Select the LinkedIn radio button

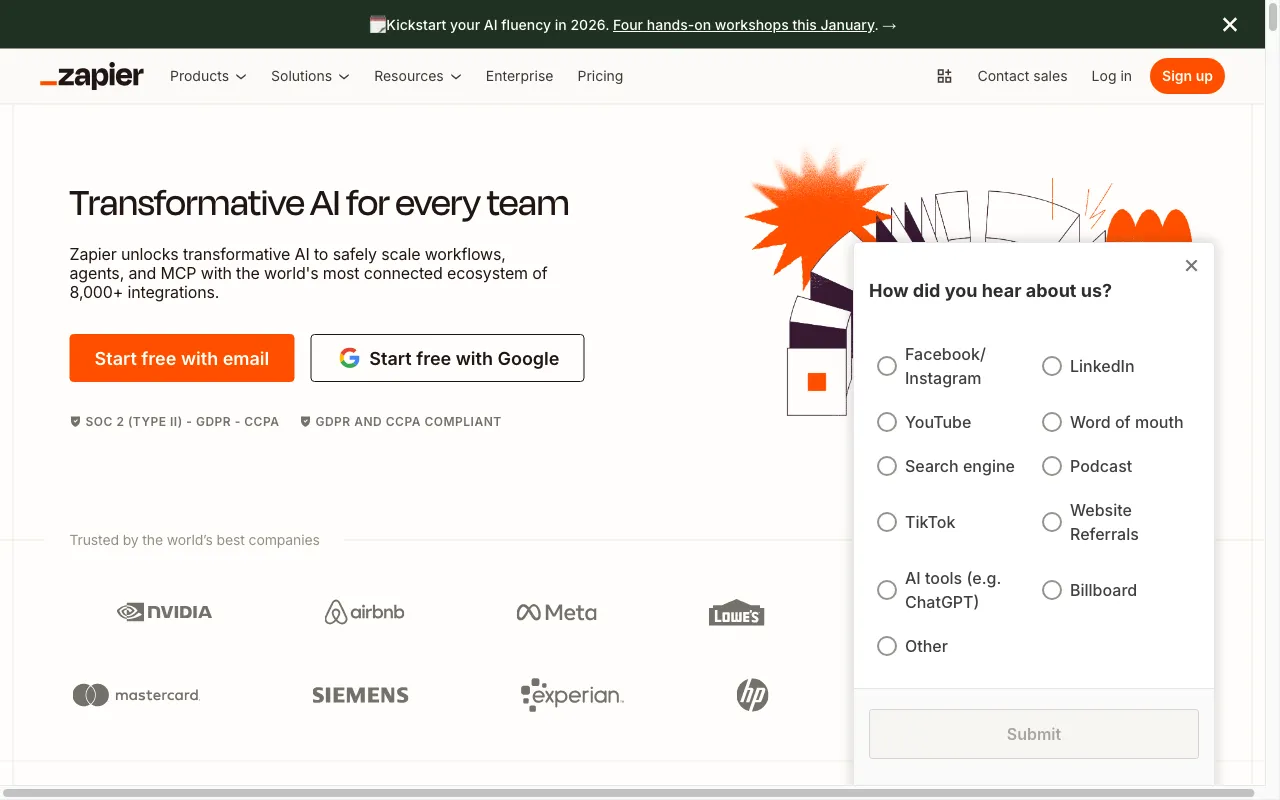[x=1052, y=366]
